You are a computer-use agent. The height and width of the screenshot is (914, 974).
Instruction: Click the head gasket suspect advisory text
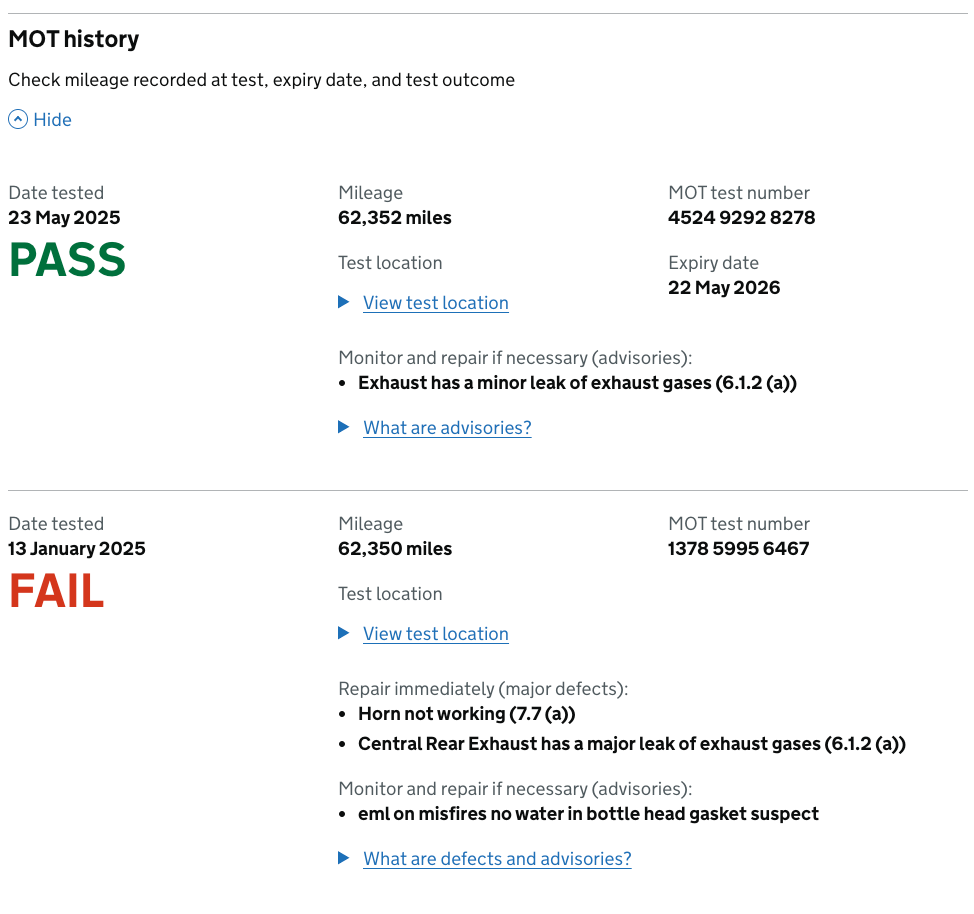[x=588, y=814]
